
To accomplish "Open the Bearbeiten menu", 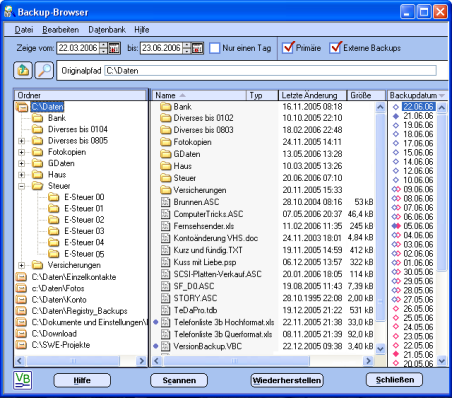I will [x=60, y=30].
